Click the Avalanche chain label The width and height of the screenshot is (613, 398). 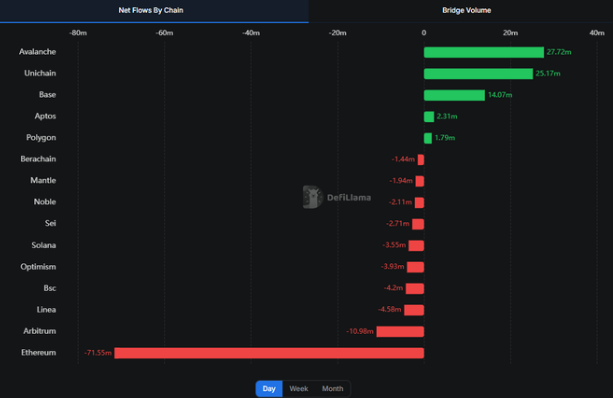coord(38,52)
